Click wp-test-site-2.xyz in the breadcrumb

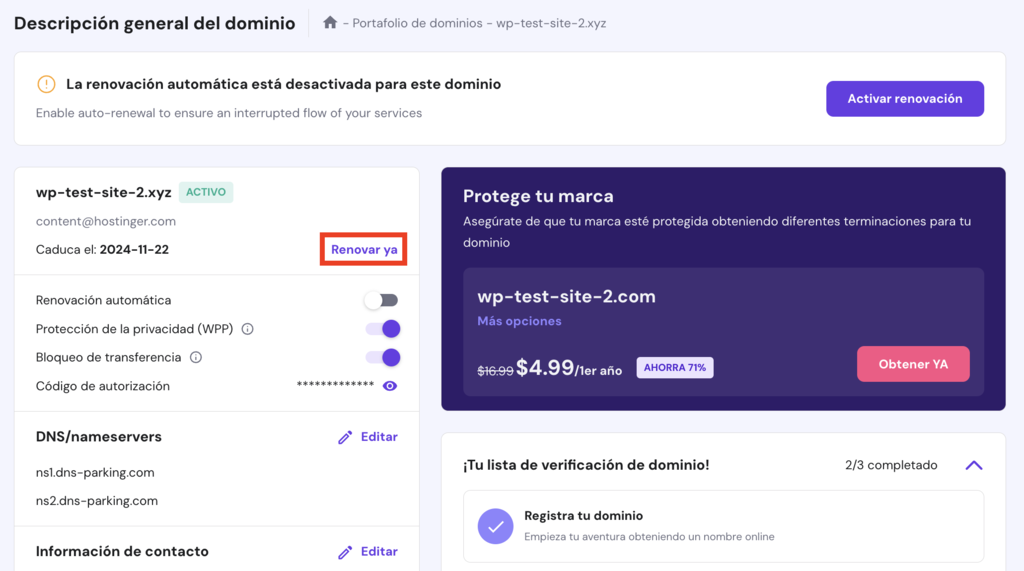pyautogui.click(x=551, y=24)
